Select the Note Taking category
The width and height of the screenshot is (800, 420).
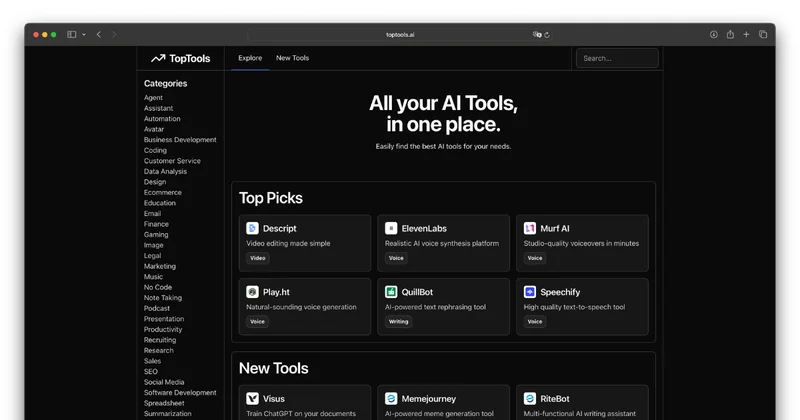click(x=162, y=298)
